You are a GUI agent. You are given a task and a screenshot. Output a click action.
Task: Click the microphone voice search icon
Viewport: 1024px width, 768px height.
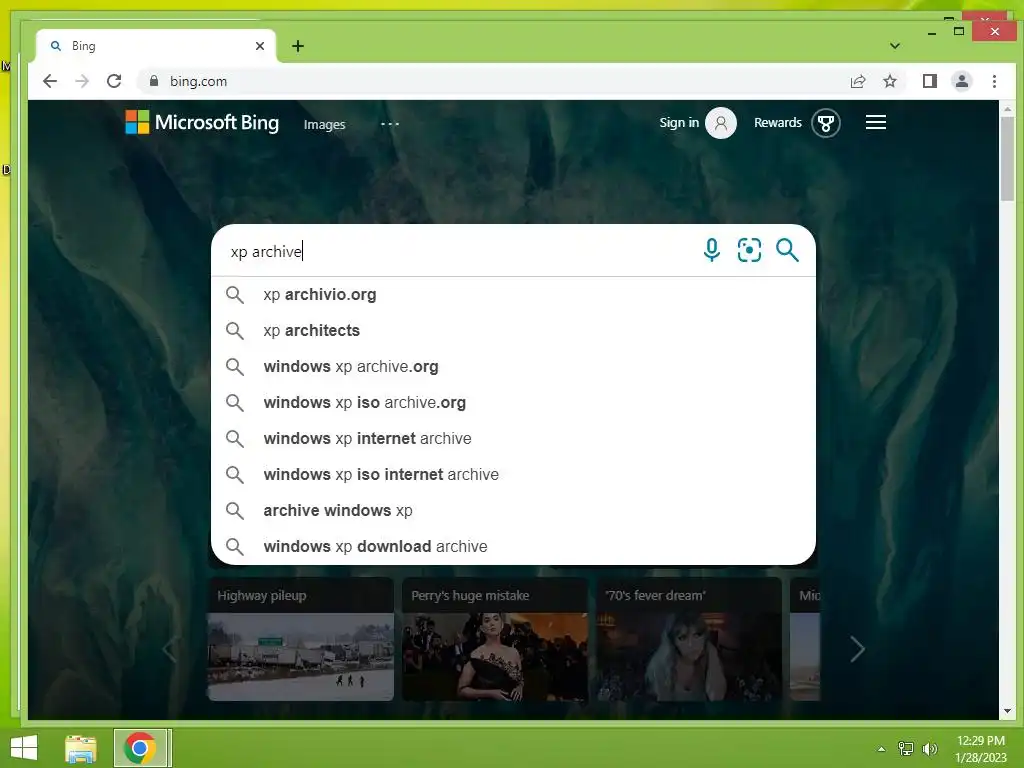(712, 250)
